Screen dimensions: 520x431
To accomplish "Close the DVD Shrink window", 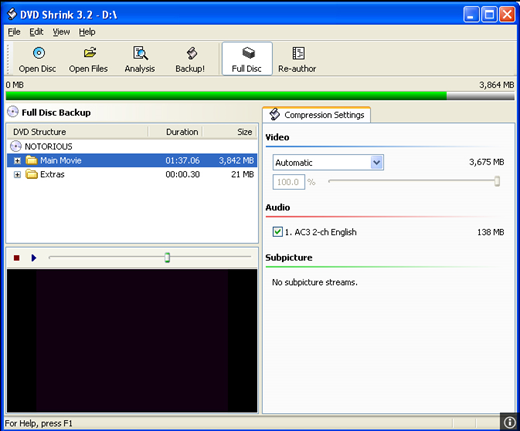I will click(x=507, y=15).
